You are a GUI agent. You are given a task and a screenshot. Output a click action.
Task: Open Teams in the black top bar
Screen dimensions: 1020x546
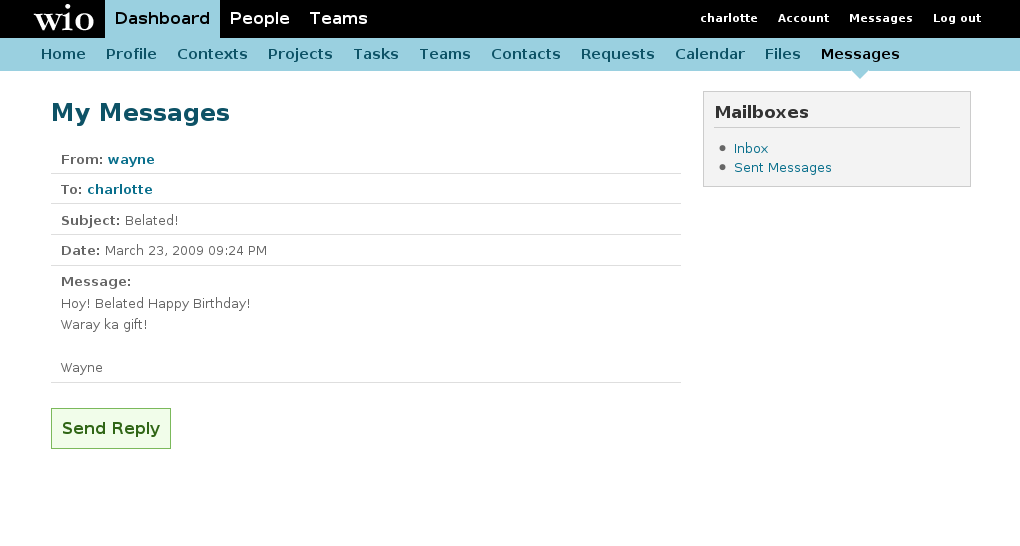[x=338, y=19]
